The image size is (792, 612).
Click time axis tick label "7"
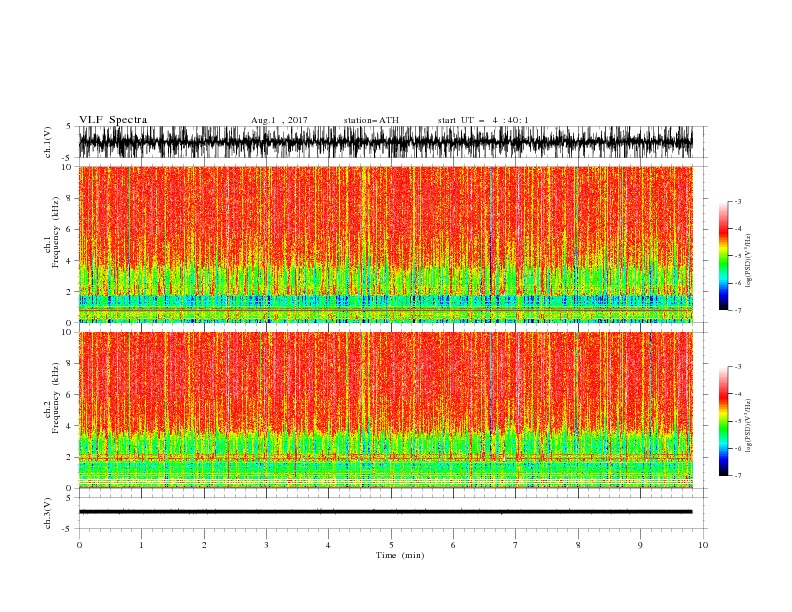point(516,545)
